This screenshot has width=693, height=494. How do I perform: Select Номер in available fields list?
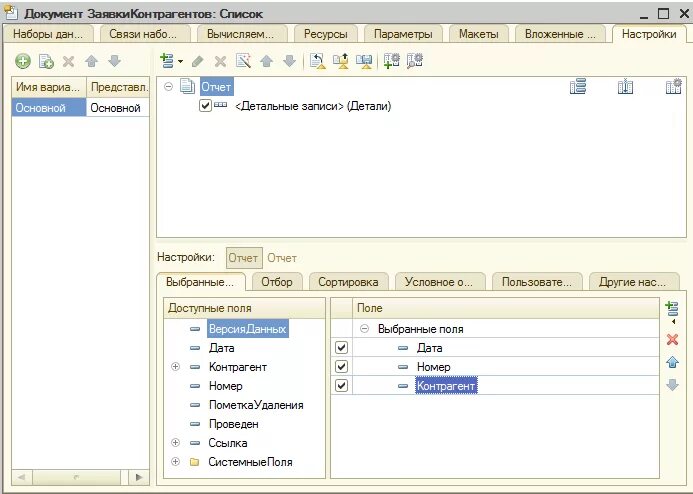[225, 386]
